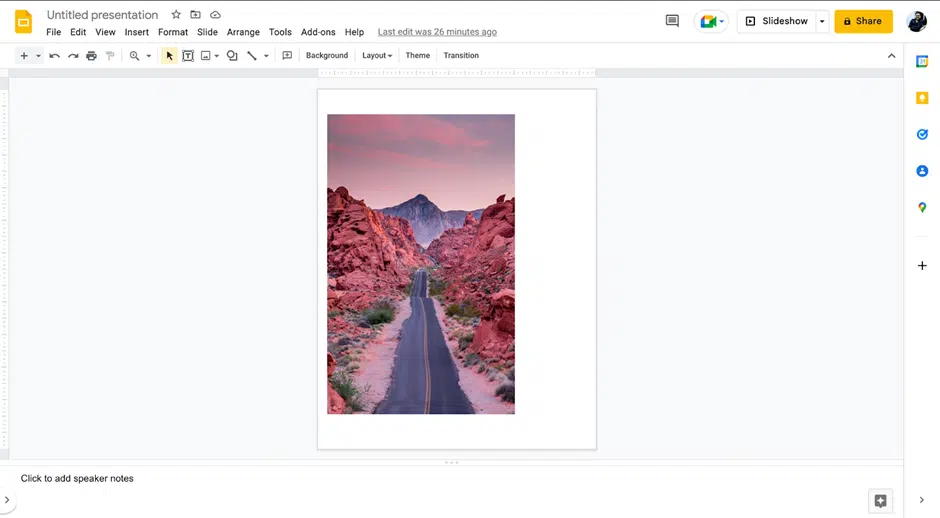Add a comment using toolbar icon
This screenshot has width=940, height=518.
tap(287, 56)
